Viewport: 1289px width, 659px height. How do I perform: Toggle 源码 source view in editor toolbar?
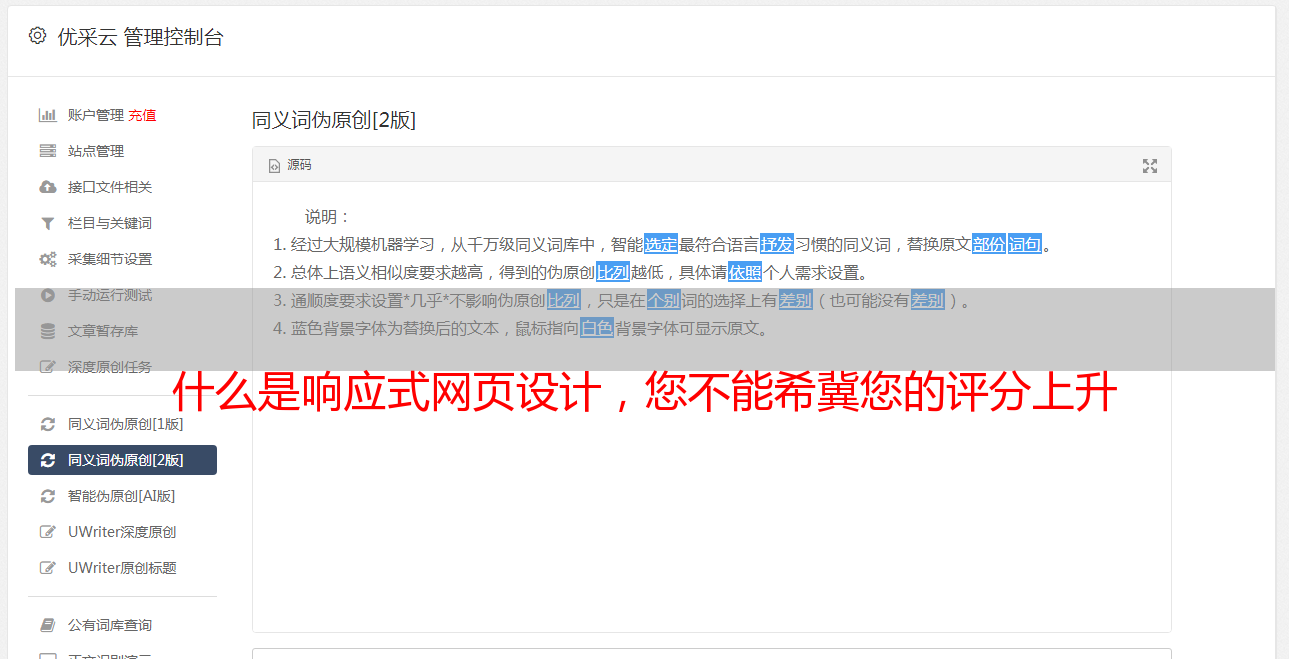290,165
